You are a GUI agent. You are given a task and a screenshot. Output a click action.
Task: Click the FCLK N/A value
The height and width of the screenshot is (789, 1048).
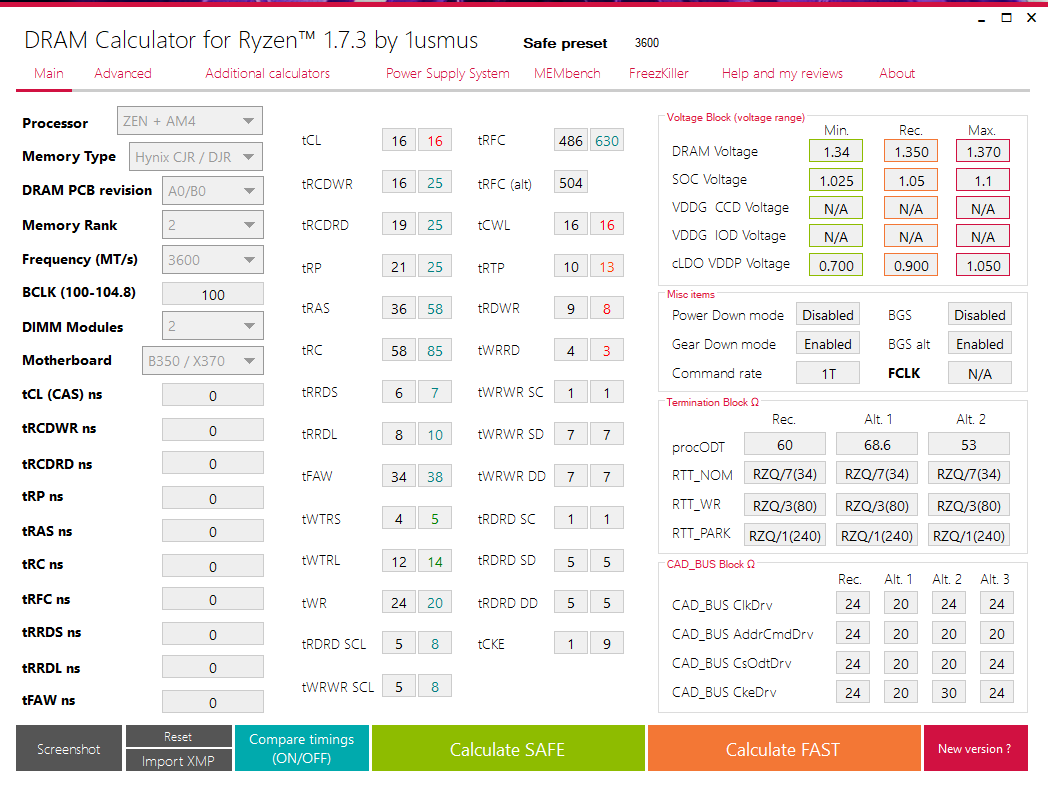pyautogui.click(x=980, y=373)
